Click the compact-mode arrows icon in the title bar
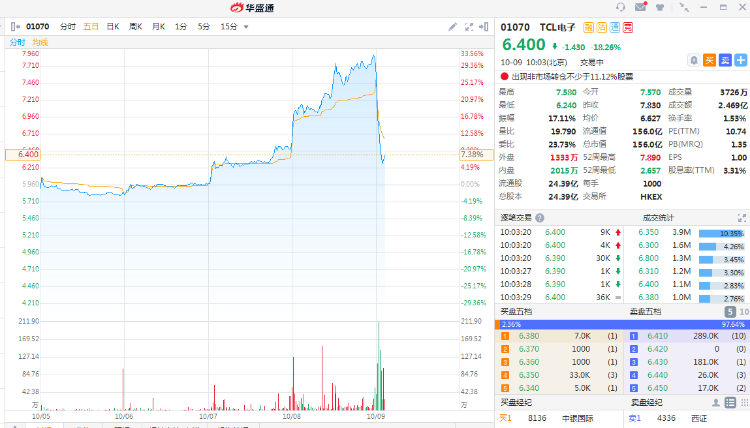Image resolution: width=750 pixels, height=428 pixels. click(x=684, y=7)
